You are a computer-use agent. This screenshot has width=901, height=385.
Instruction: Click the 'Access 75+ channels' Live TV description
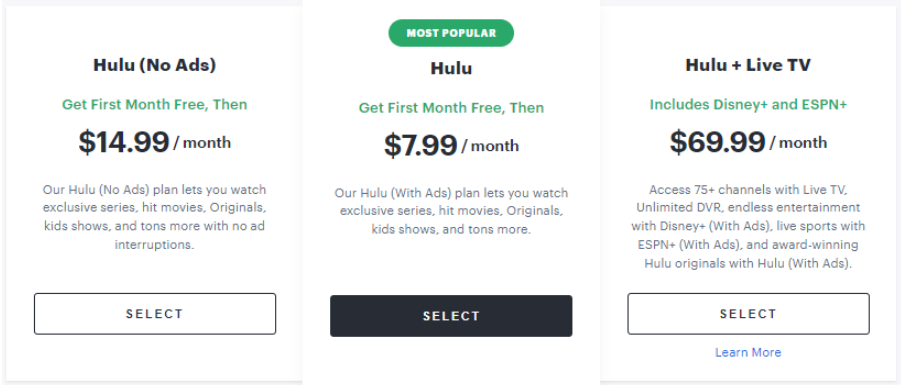(748, 226)
